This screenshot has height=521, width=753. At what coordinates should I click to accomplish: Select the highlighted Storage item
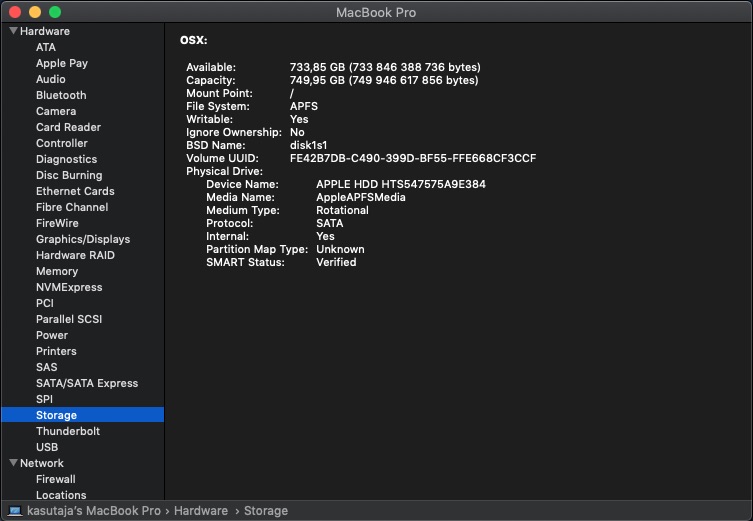tap(83, 415)
